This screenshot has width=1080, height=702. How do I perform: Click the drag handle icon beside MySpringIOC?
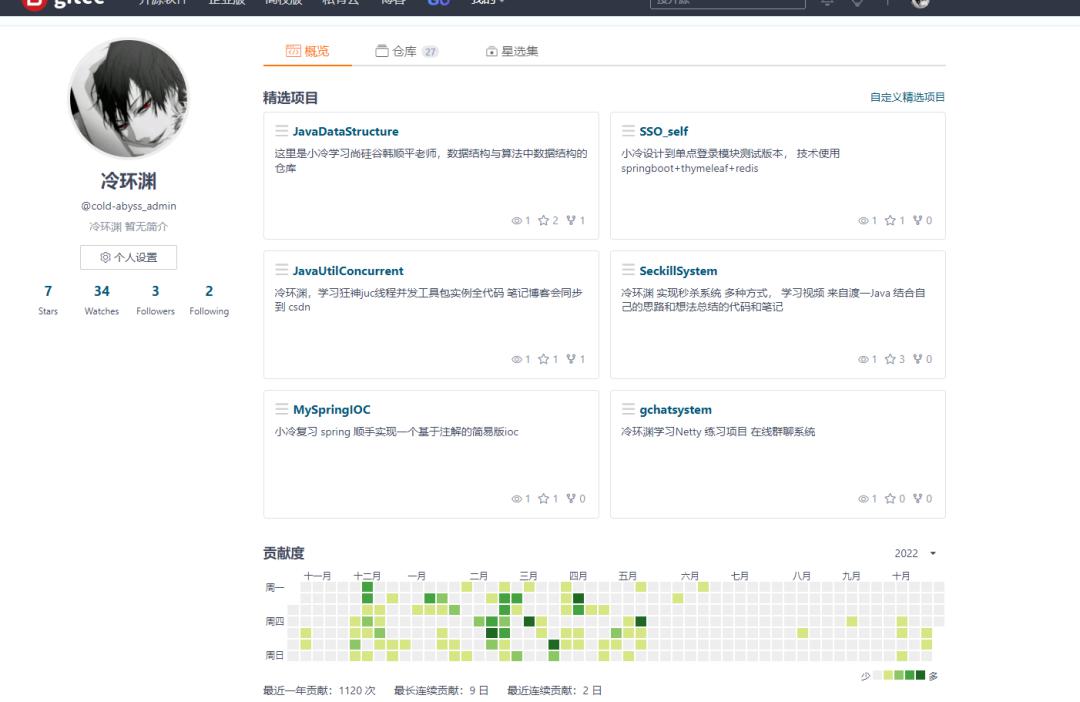pyautogui.click(x=282, y=409)
